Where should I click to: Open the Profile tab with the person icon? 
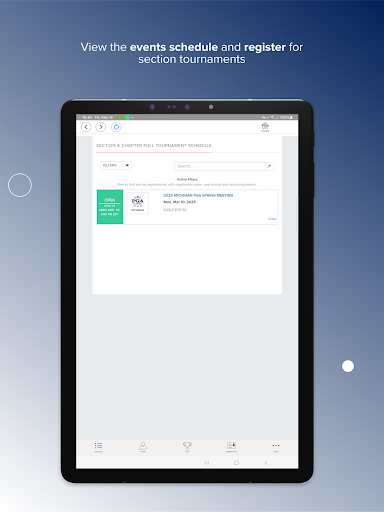pos(143,447)
